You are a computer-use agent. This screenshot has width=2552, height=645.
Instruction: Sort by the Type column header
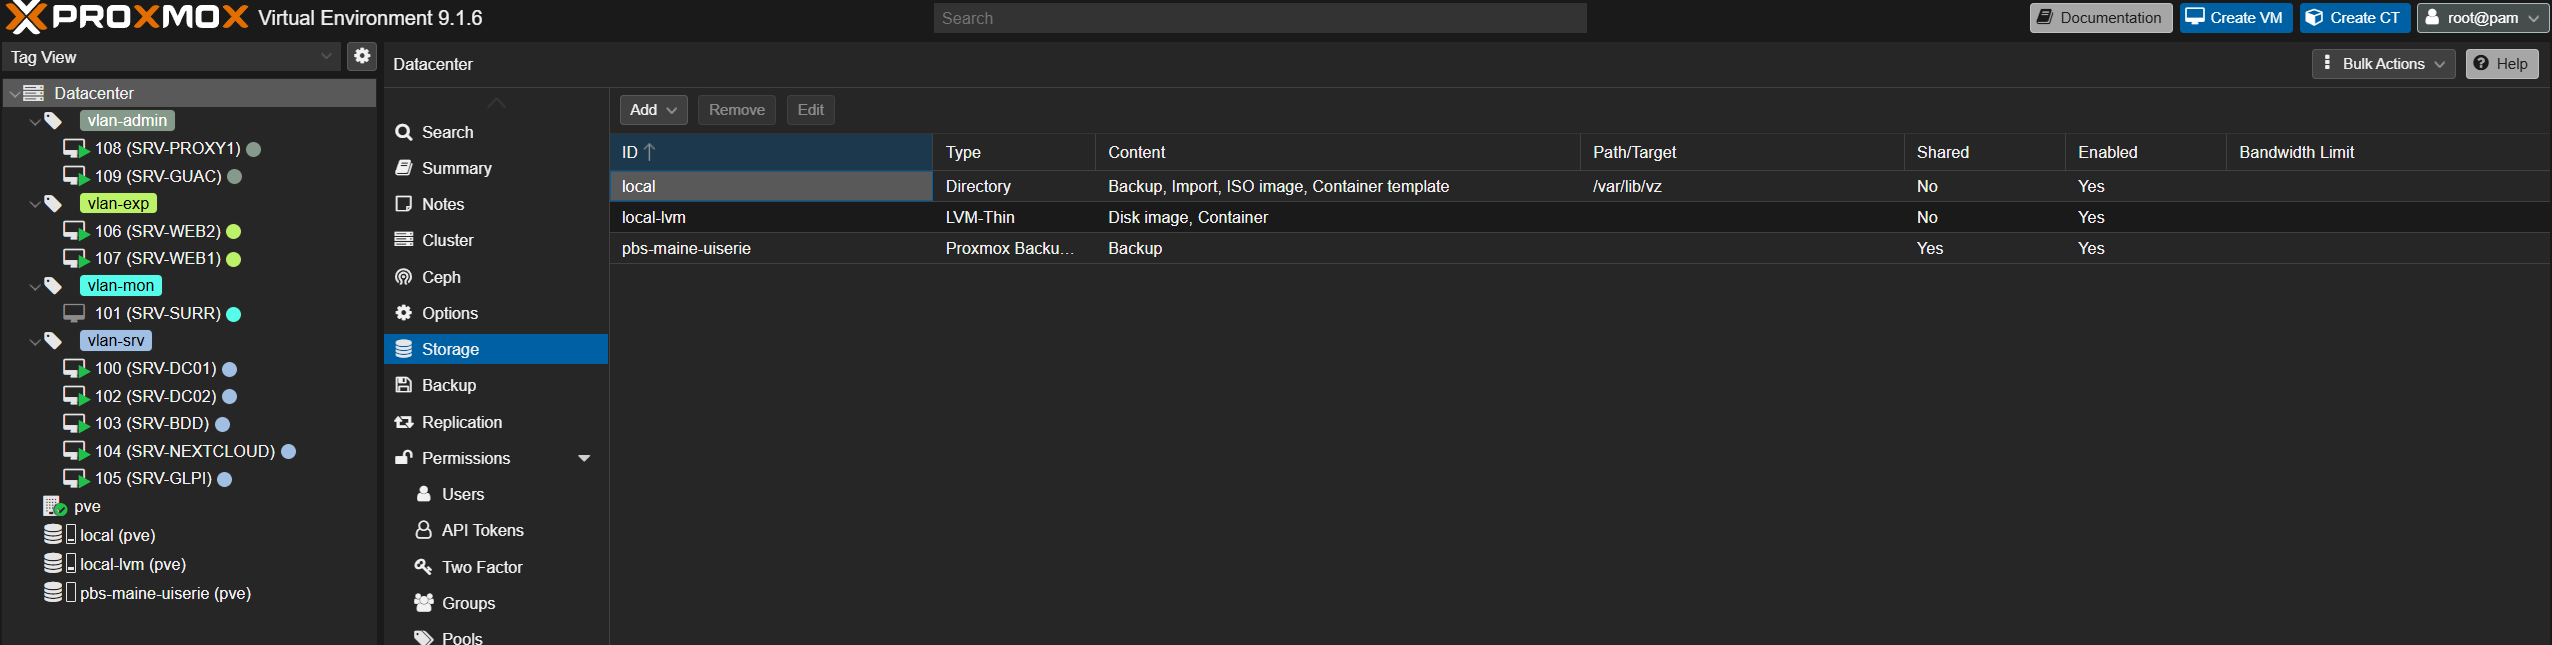[1014, 152]
